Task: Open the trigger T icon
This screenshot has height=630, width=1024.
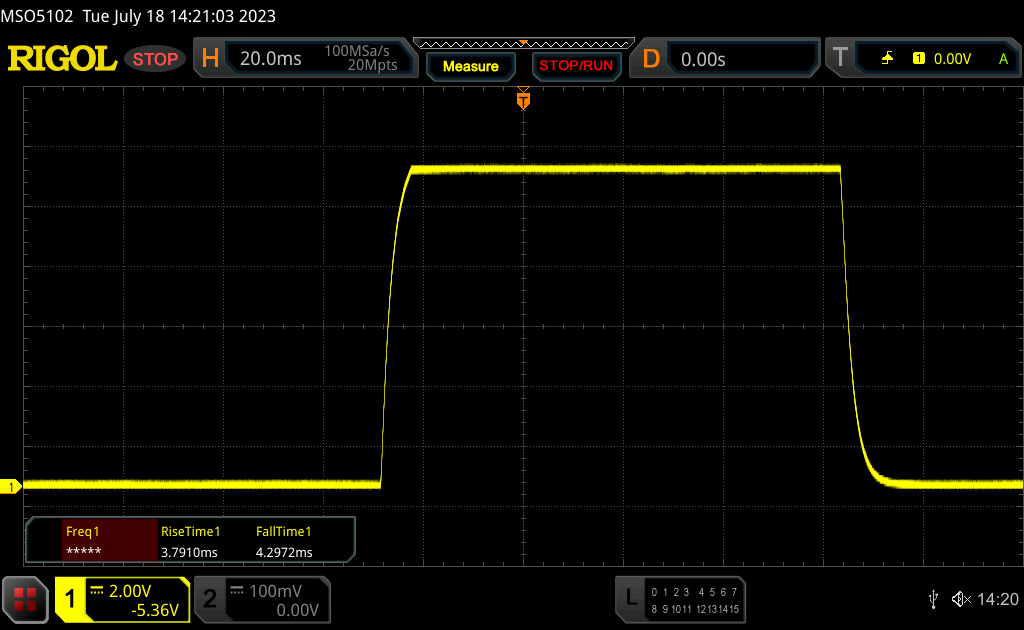Action: [841, 57]
